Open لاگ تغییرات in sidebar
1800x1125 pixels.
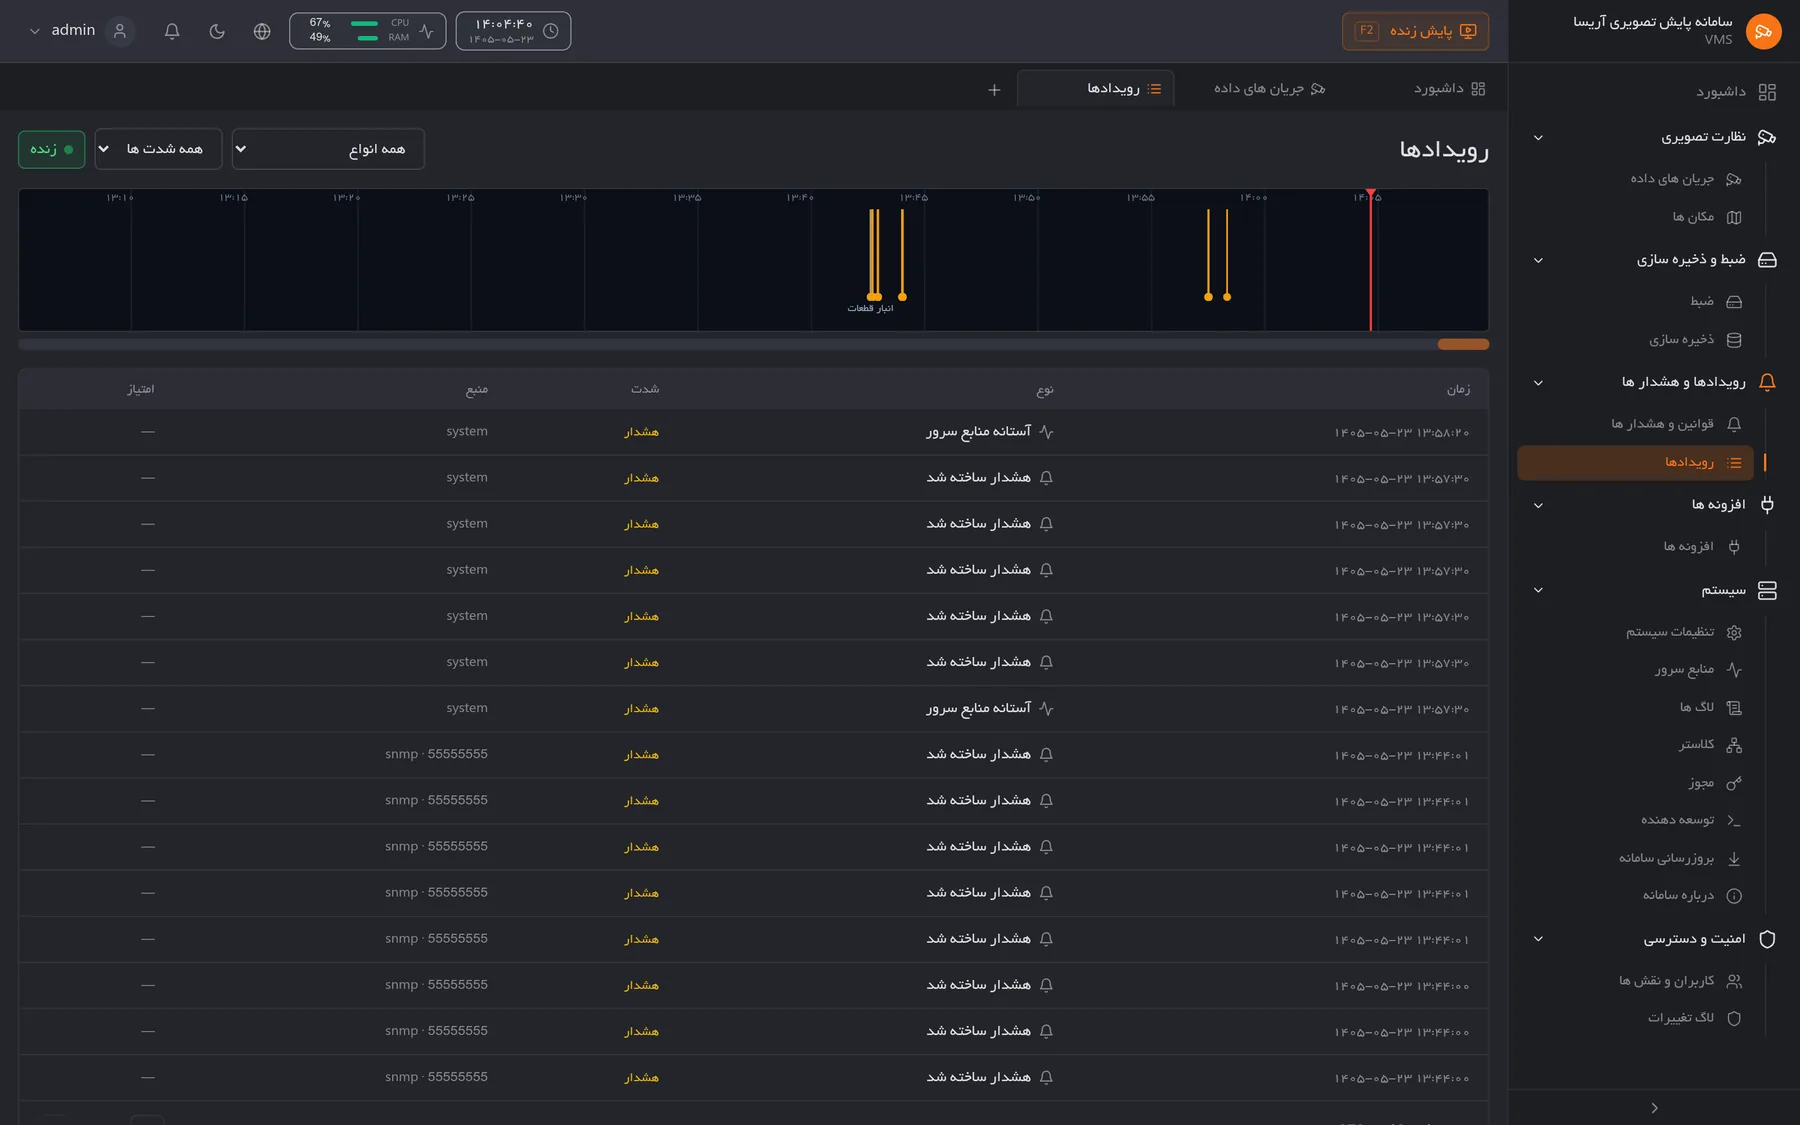point(1695,1018)
